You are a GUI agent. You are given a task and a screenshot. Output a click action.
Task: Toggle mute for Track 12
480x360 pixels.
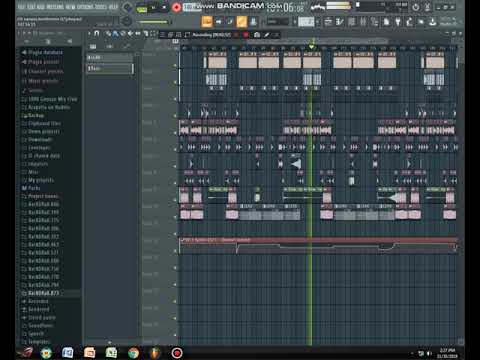point(175,251)
